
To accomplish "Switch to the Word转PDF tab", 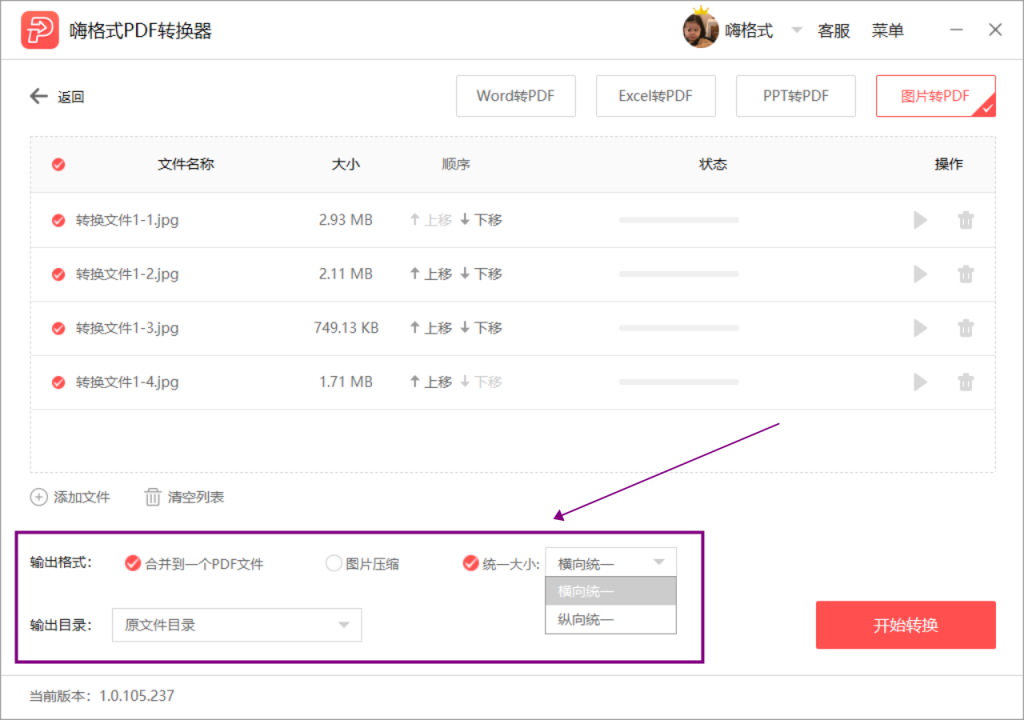I will pyautogui.click(x=515, y=96).
